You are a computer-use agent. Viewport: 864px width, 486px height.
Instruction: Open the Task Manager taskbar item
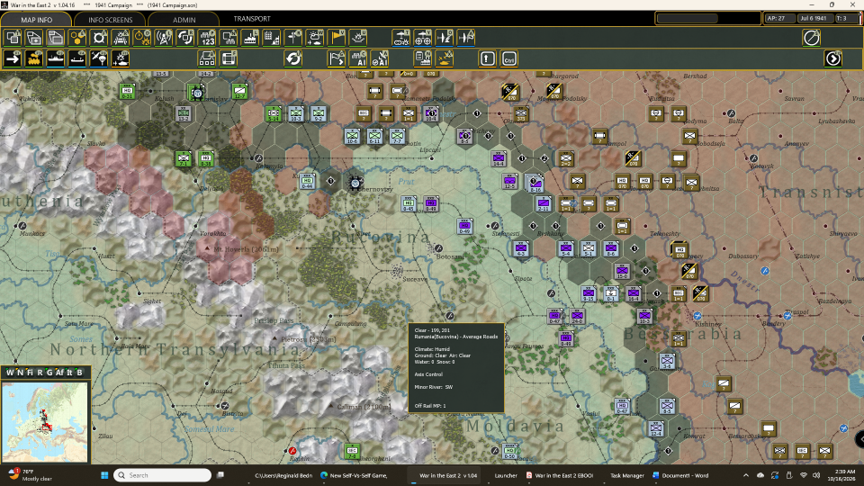(627, 476)
